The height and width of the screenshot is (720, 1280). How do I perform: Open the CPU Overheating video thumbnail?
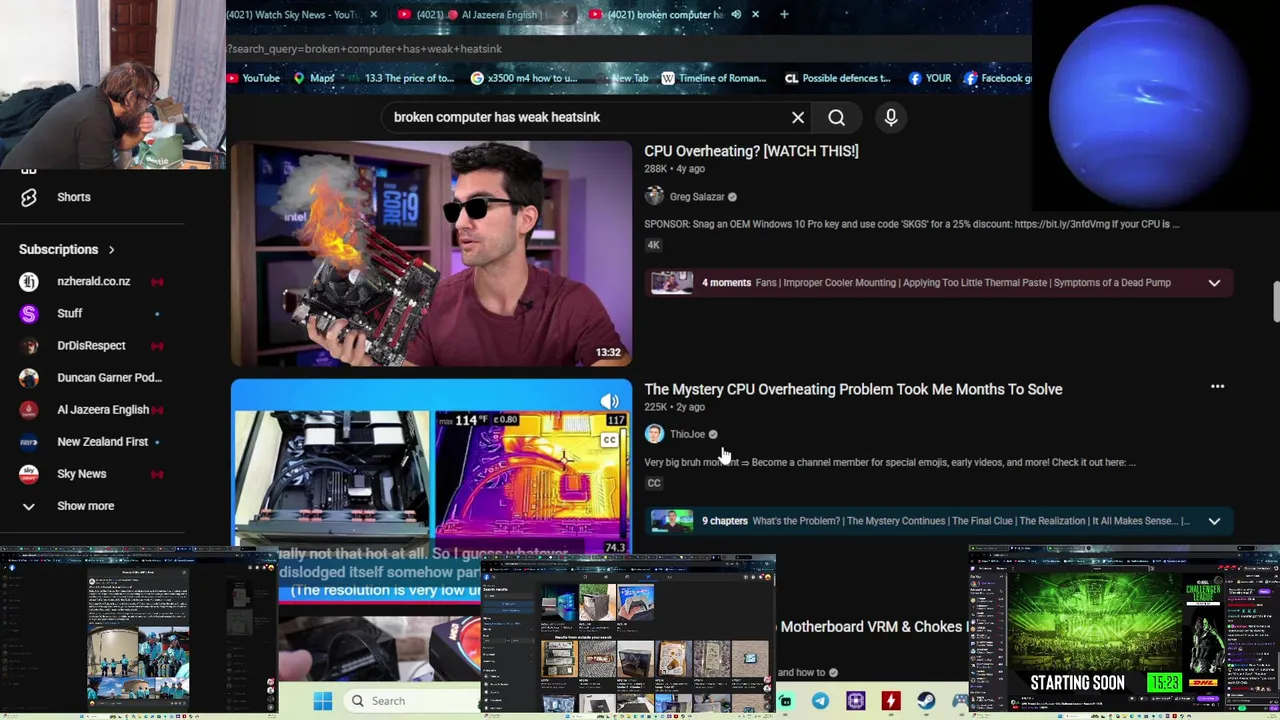[431, 254]
